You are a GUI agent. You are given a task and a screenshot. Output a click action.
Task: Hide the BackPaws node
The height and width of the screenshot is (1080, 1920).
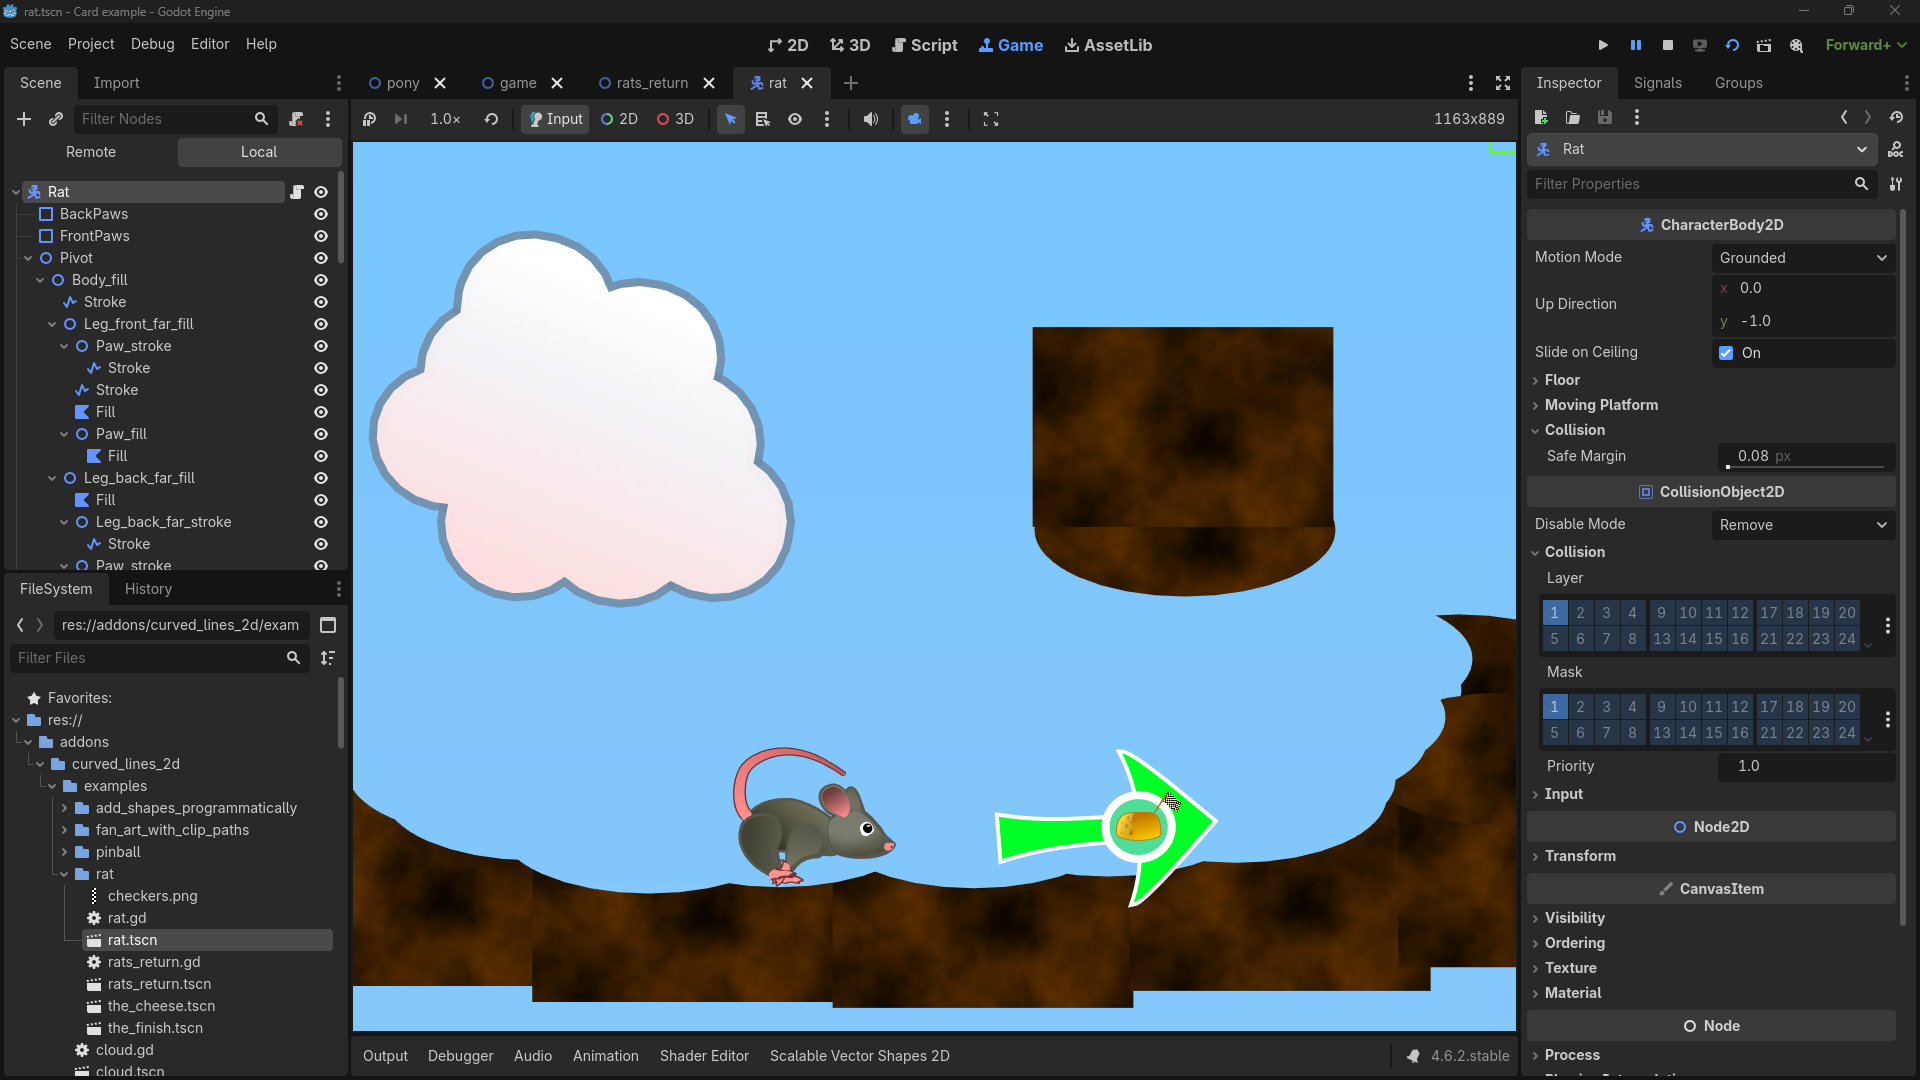click(321, 214)
